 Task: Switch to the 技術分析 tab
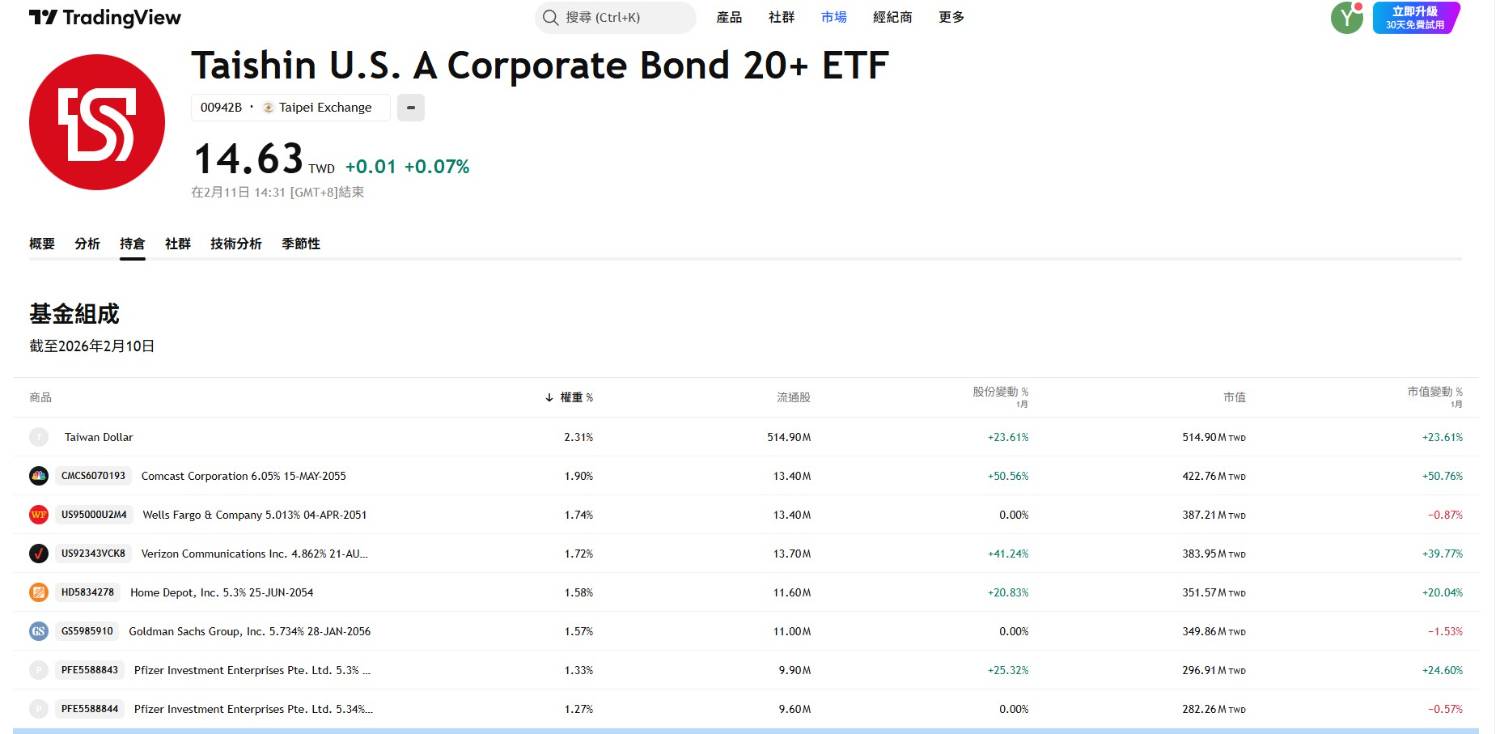(x=236, y=244)
